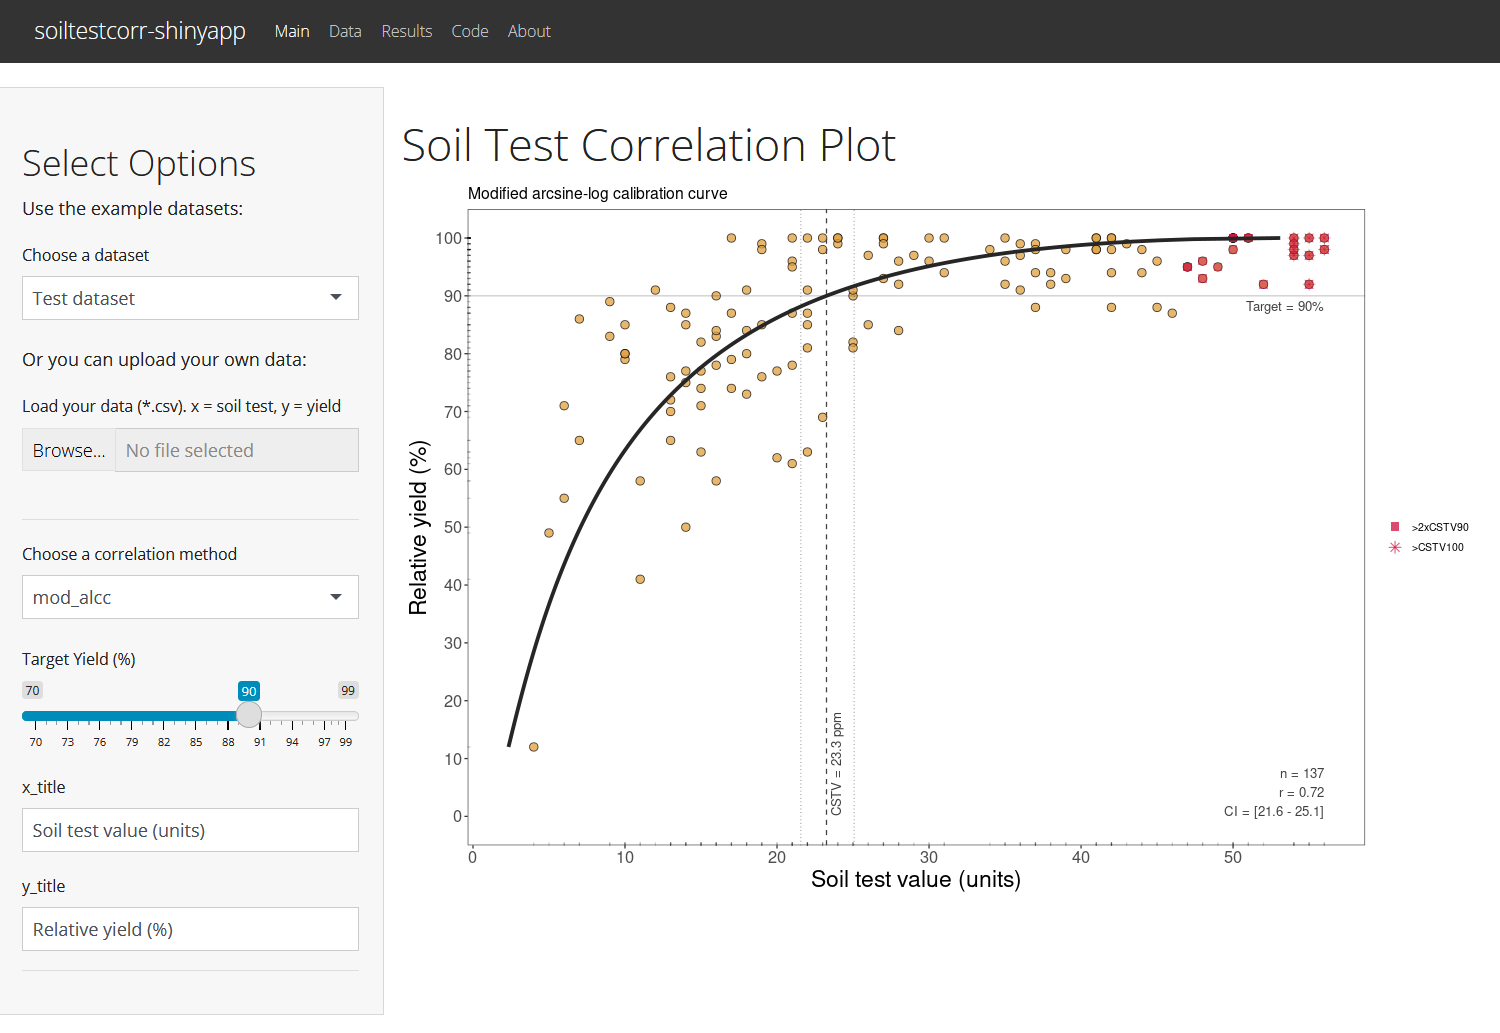
Task: Click the slider track near 97
Action: (x=324, y=716)
